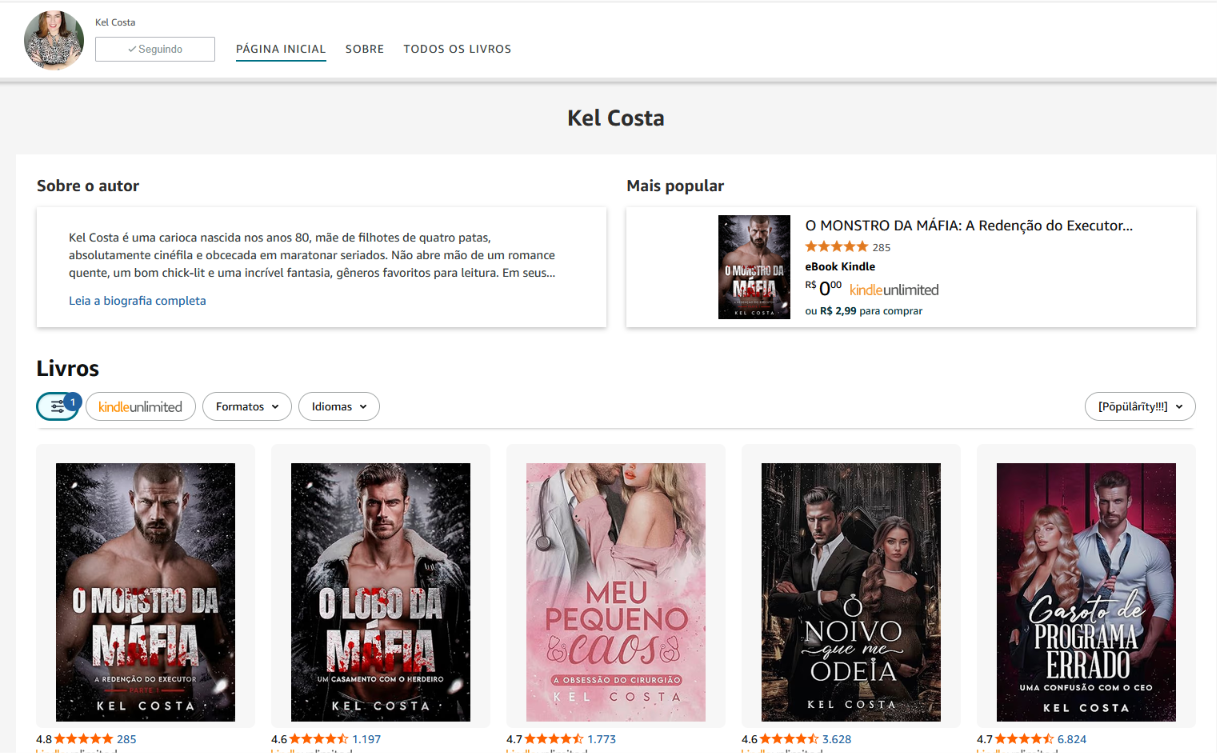1217x753 pixels.
Task: Click the ou R$ 2,99 para comprar link
Action: 864,311
